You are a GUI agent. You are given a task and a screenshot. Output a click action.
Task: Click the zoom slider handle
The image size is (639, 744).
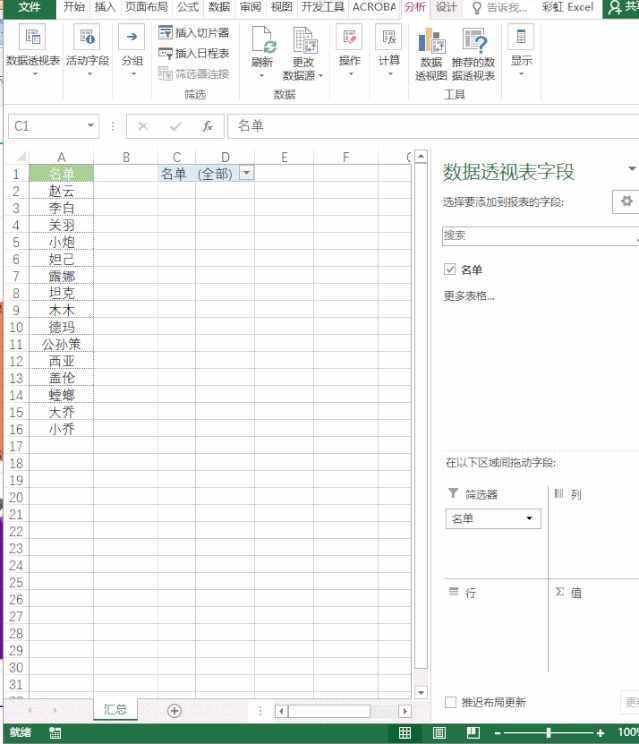548,733
